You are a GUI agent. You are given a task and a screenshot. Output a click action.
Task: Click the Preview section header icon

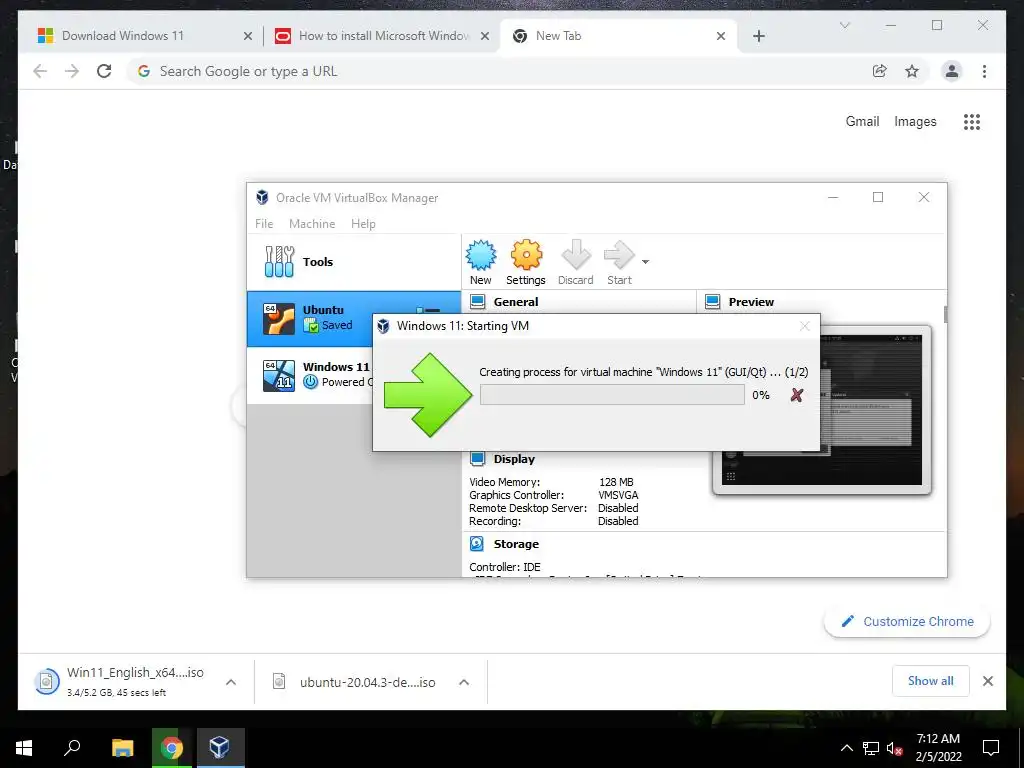[x=712, y=302]
